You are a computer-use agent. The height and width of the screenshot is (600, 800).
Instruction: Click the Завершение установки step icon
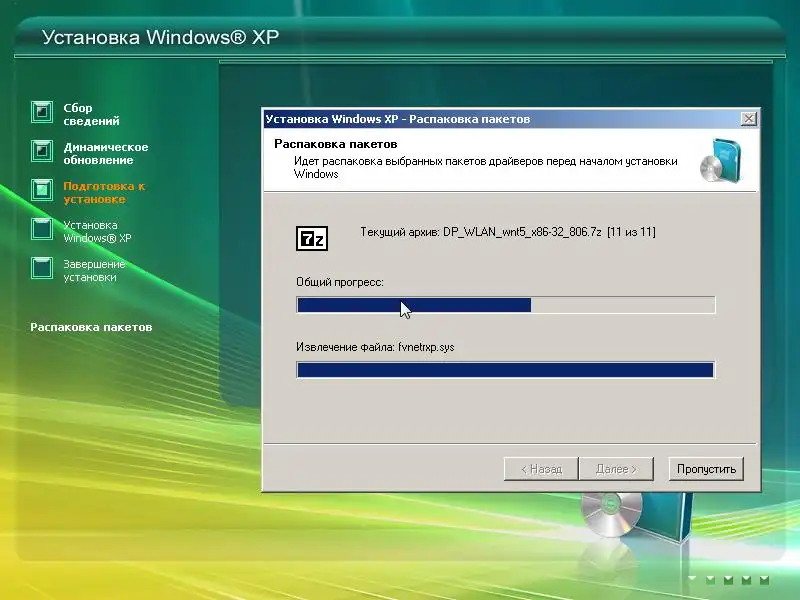tap(42, 268)
